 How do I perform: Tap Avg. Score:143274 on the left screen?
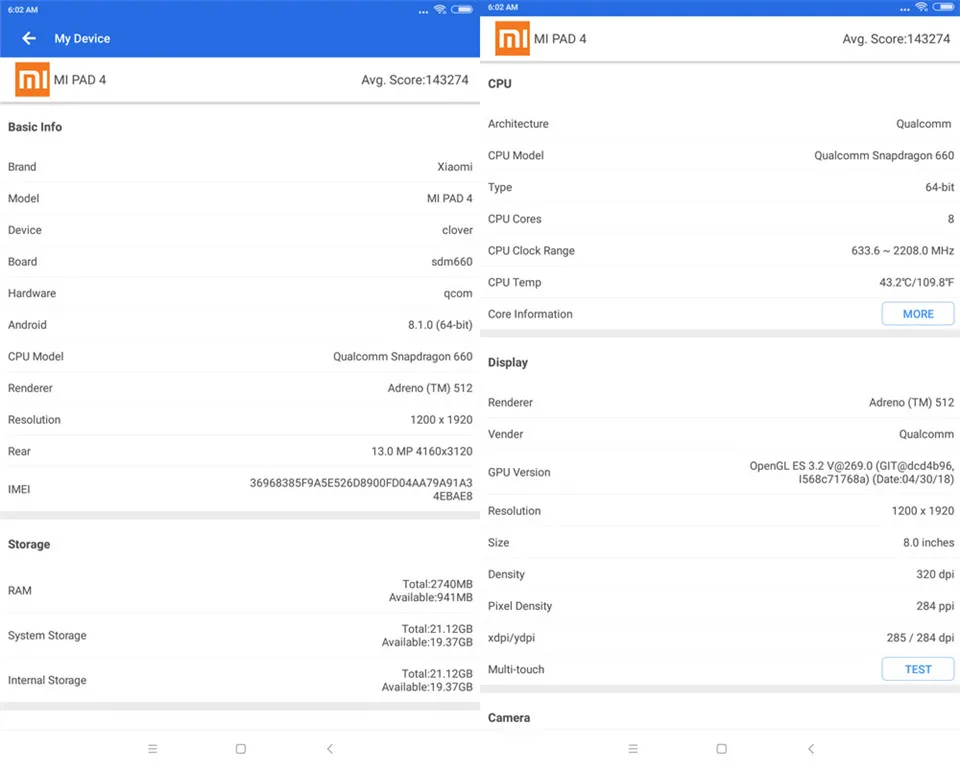[x=414, y=80]
